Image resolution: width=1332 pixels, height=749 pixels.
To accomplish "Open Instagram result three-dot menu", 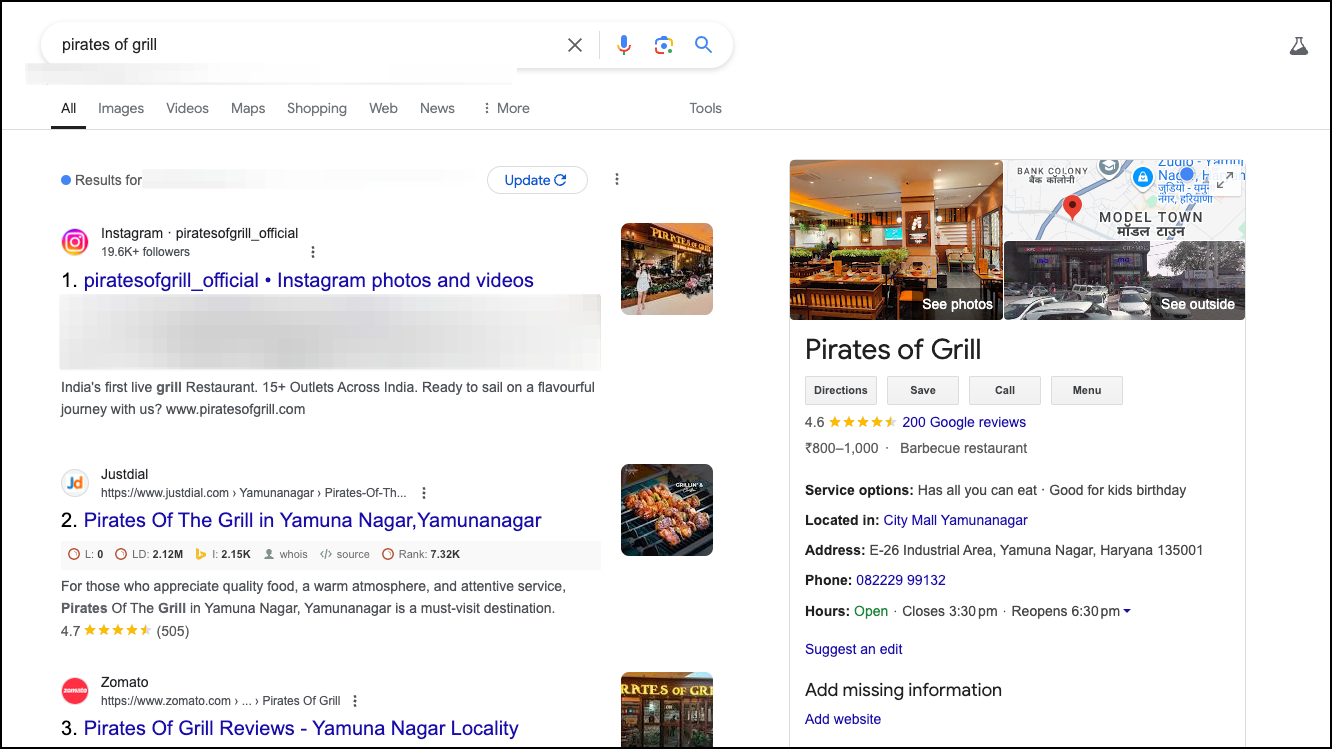I will [x=313, y=252].
